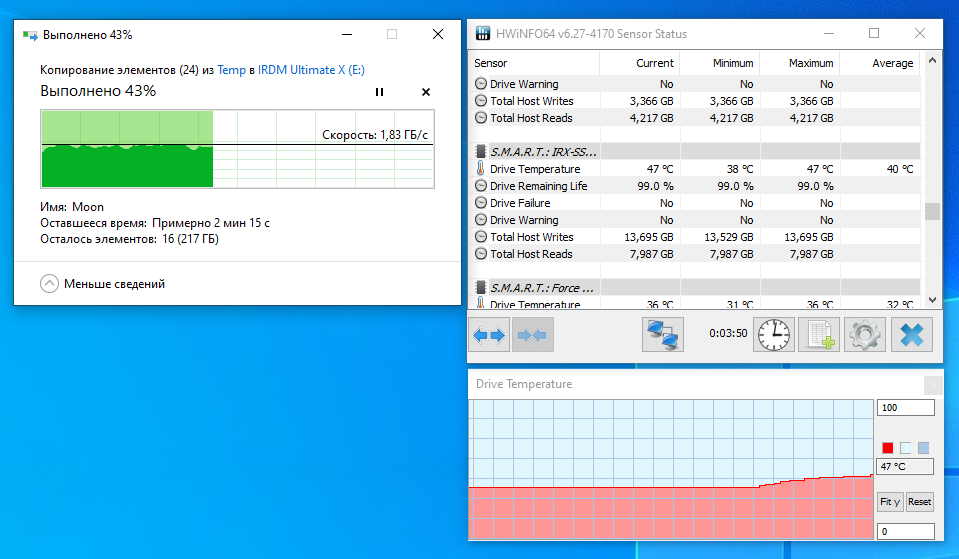Viewport: 959px width, 559px height.
Task: Click the graph maximum value field 100
Action: pyautogui.click(x=906, y=407)
